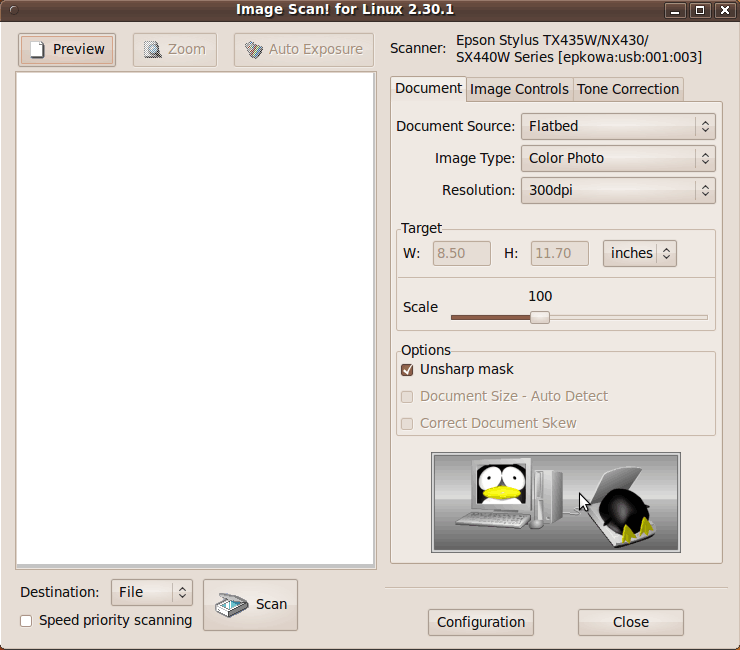Disable the Unsharp mask checkbox
Viewport: 740px width, 650px height.
[407, 370]
